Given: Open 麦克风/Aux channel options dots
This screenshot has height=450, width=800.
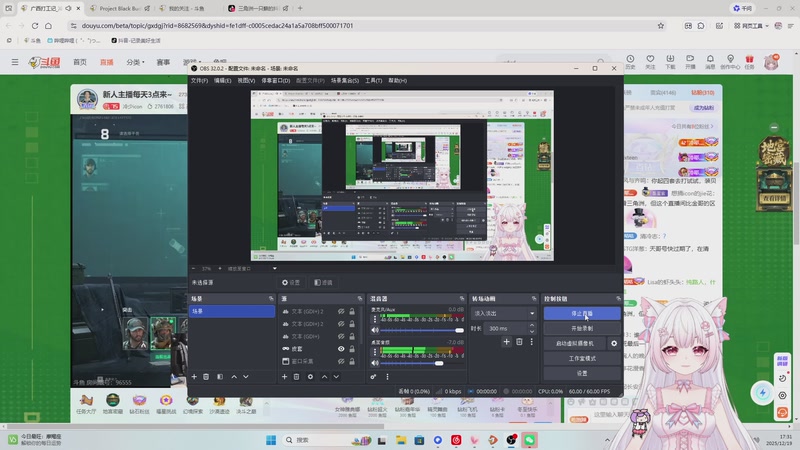Looking at the screenshot, I should coord(375,319).
